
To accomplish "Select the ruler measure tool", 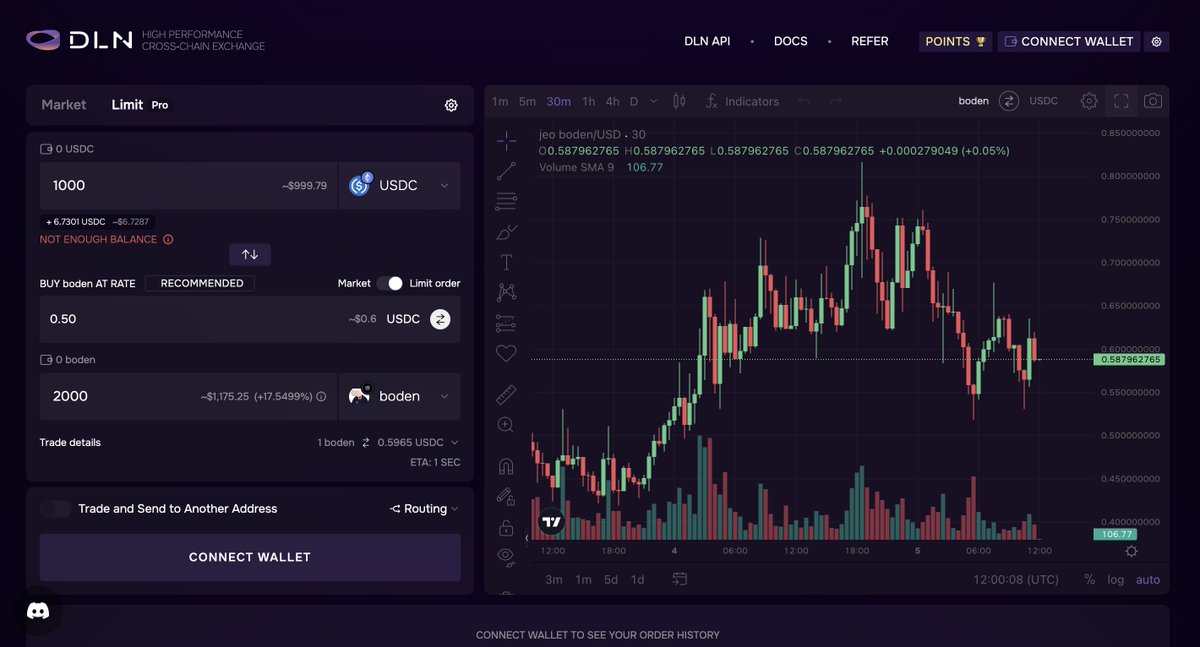I will [507, 394].
